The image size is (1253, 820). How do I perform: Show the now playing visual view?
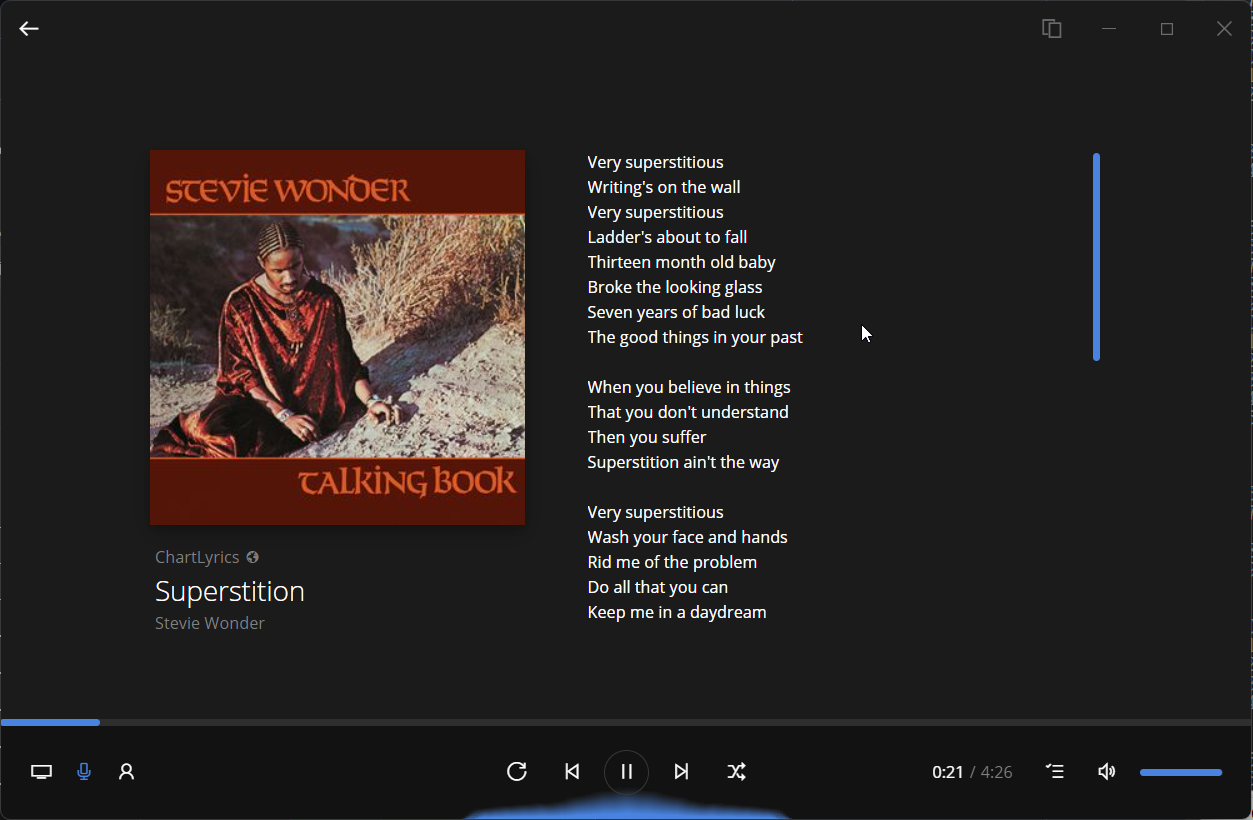tap(41, 772)
